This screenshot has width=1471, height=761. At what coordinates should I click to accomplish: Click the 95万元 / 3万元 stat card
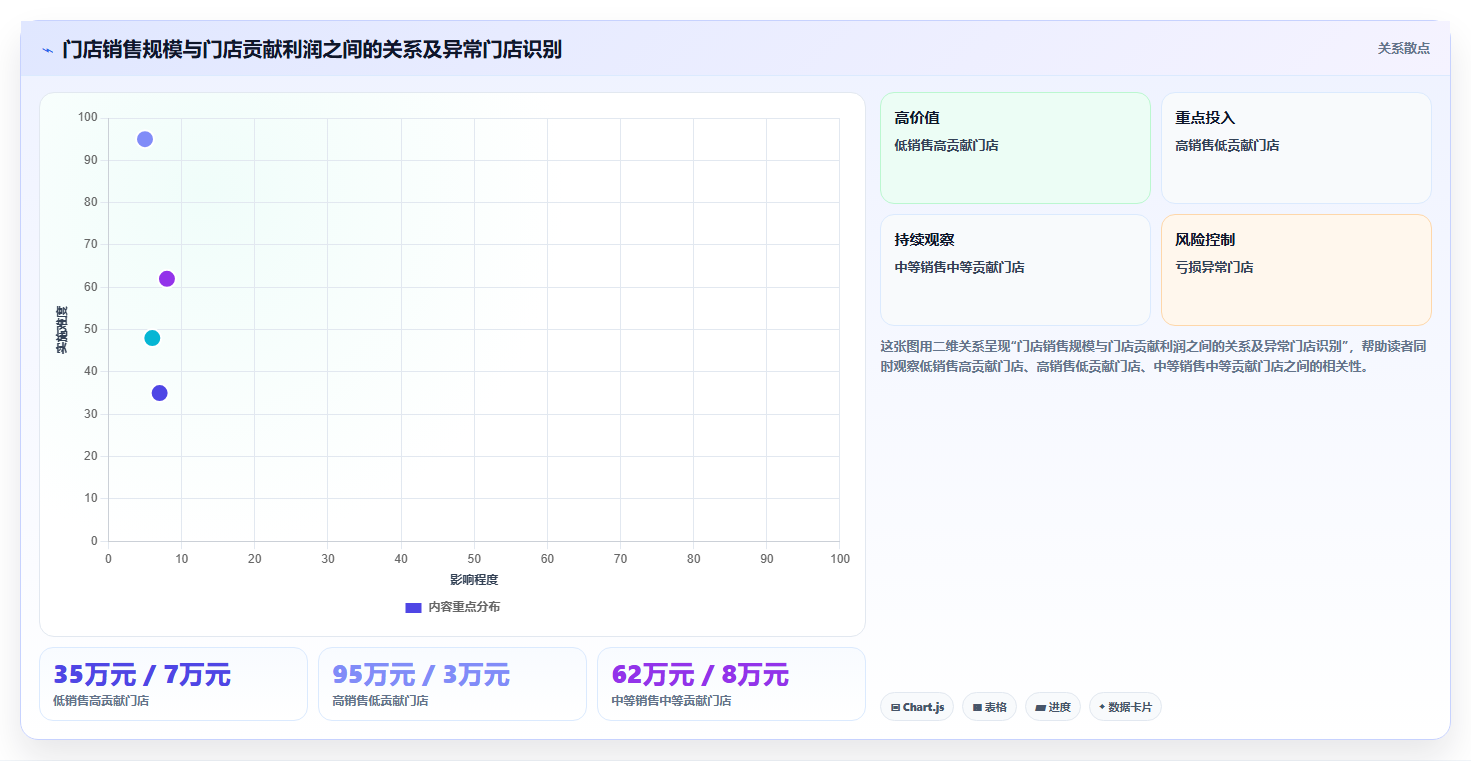452,684
